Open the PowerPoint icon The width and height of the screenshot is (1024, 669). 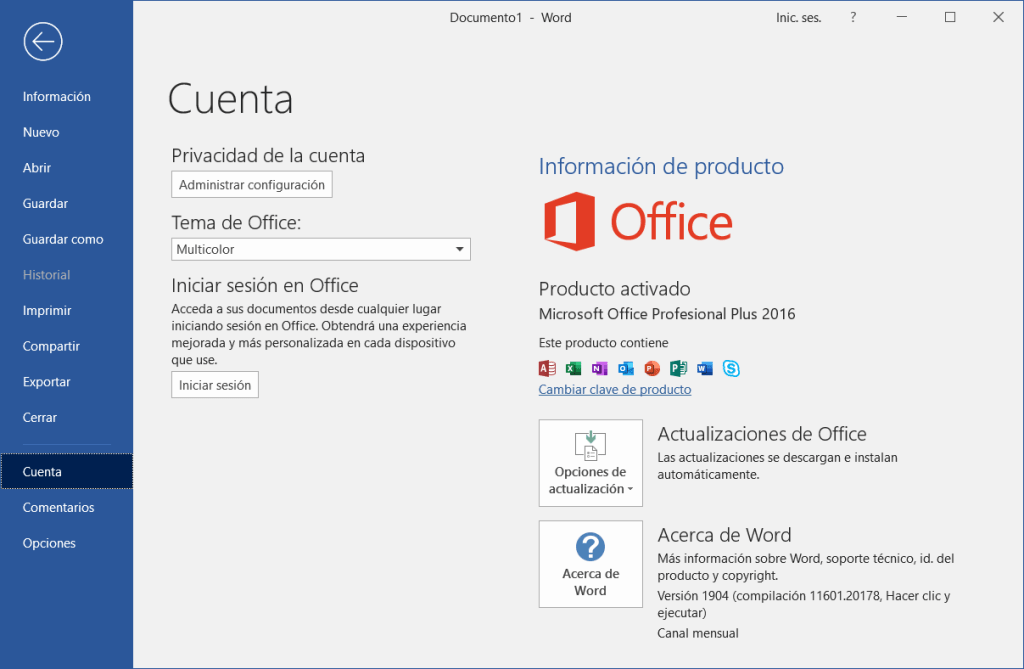(651, 368)
